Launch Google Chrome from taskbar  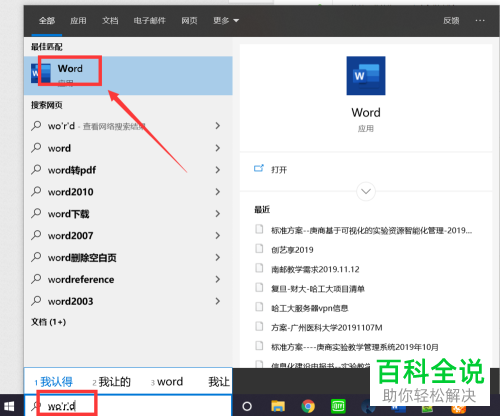(x=308, y=406)
